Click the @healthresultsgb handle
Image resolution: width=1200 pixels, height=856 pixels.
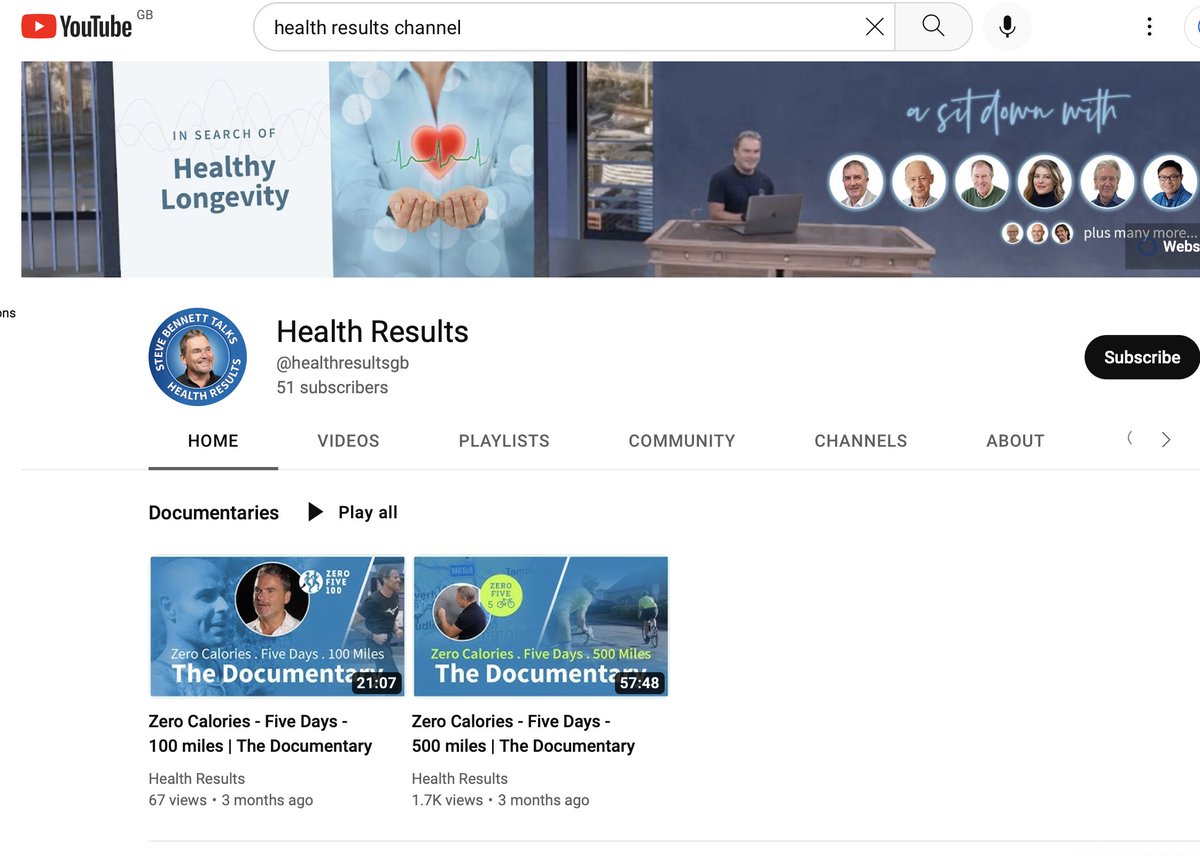(x=343, y=363)
